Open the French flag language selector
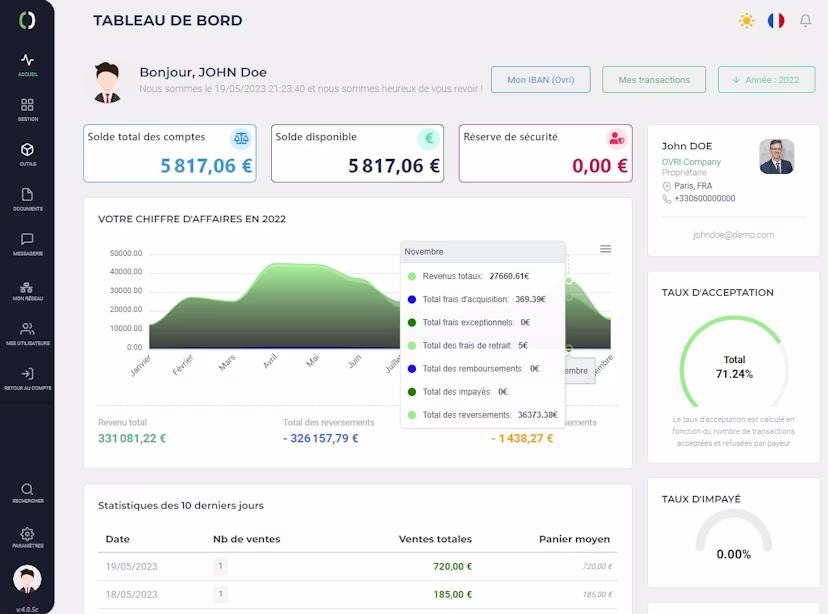The height and width of the screenshot is (614, 828). pos(776,21)
